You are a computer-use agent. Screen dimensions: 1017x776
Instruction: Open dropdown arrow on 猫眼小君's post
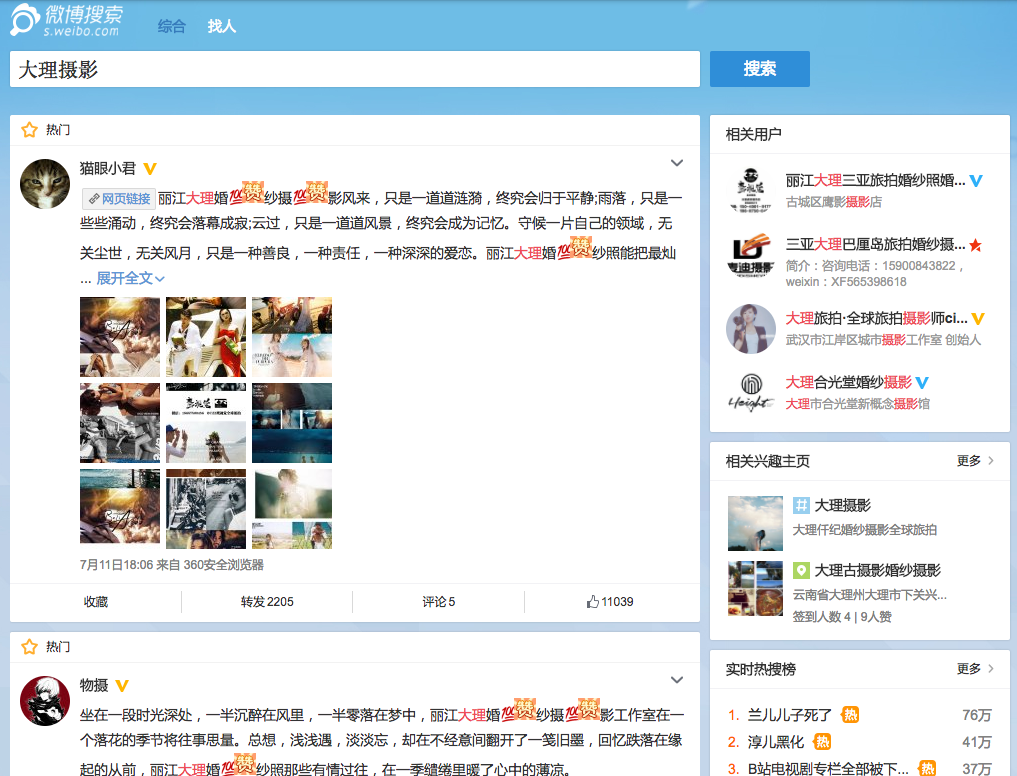point(676,163)
